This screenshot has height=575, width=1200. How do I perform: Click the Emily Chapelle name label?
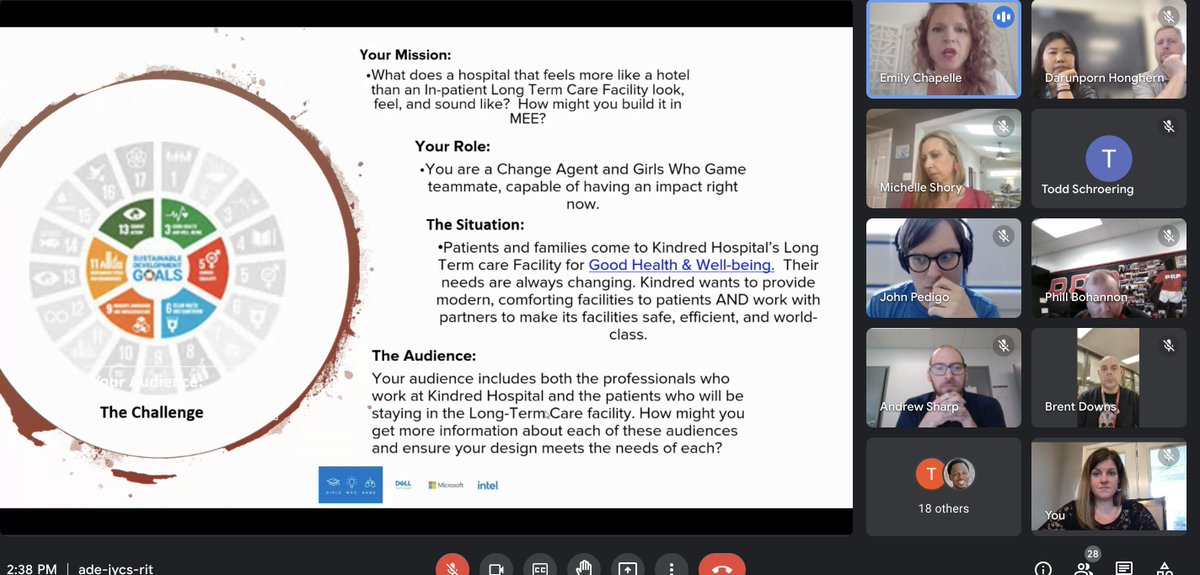919,78
